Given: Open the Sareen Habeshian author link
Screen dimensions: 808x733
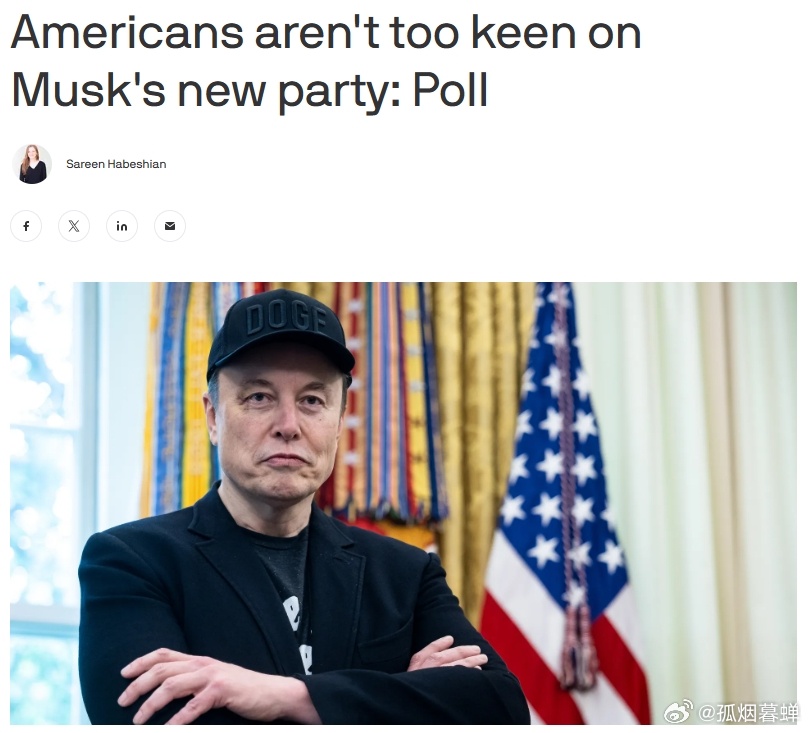Looking at the screenshot, I should [x=116, y=164].
